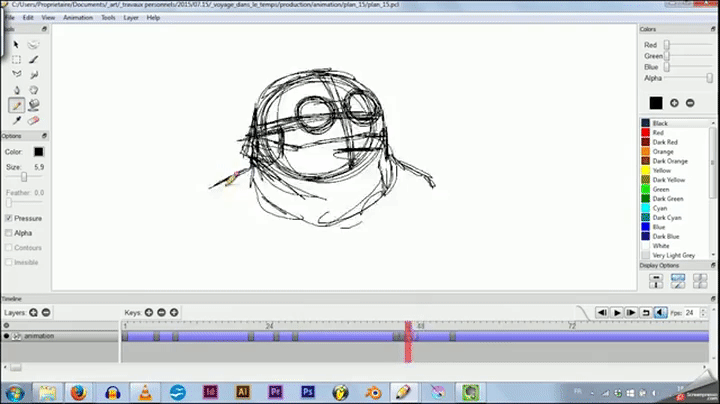Open the Help menu

(153, 17)
